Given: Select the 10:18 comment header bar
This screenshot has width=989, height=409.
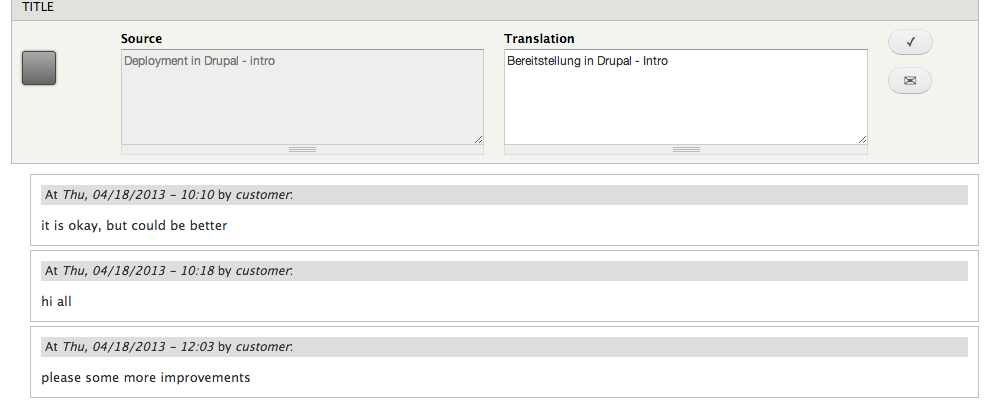Looking at the screenshot, I should point(505,271).
